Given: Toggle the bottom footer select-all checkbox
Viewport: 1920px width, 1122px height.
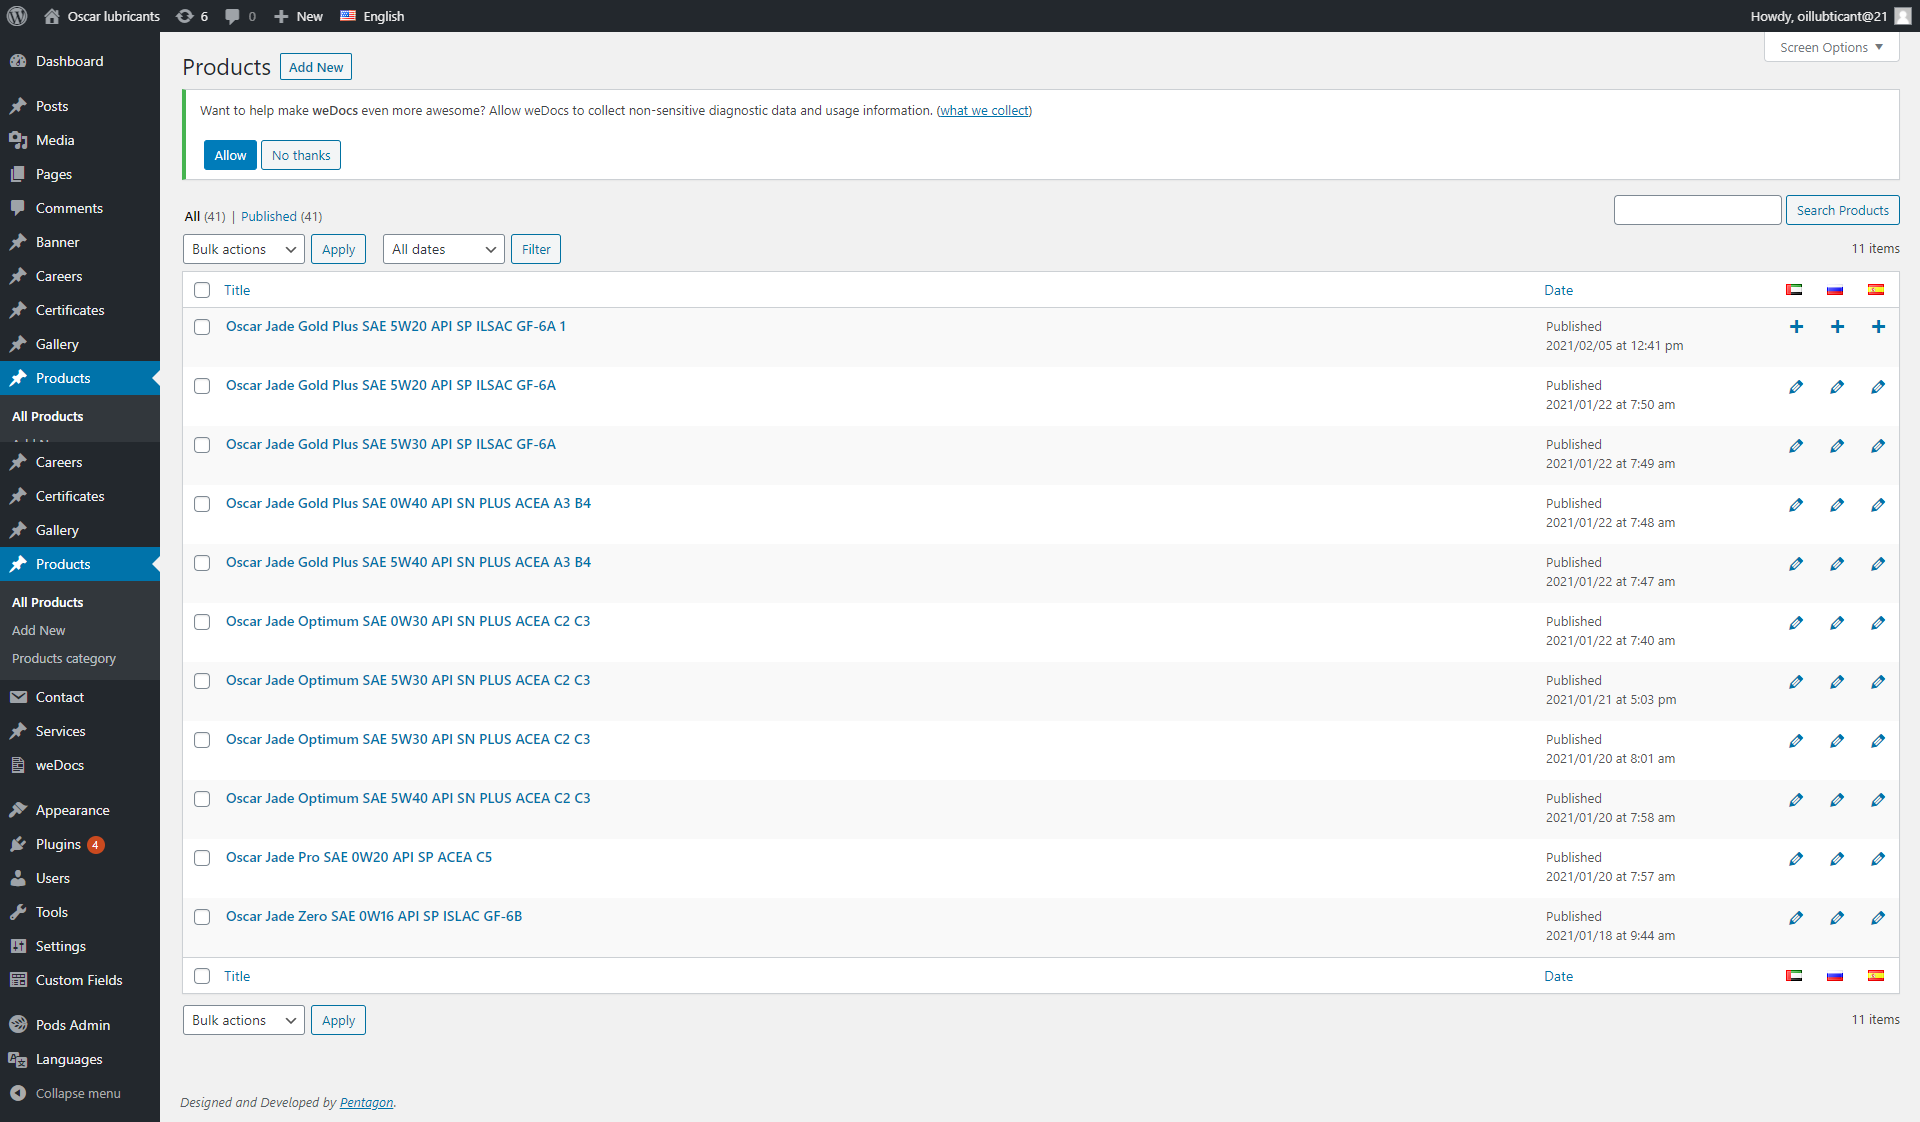Looking at the screenshot, I should click(x=202, y=976).
